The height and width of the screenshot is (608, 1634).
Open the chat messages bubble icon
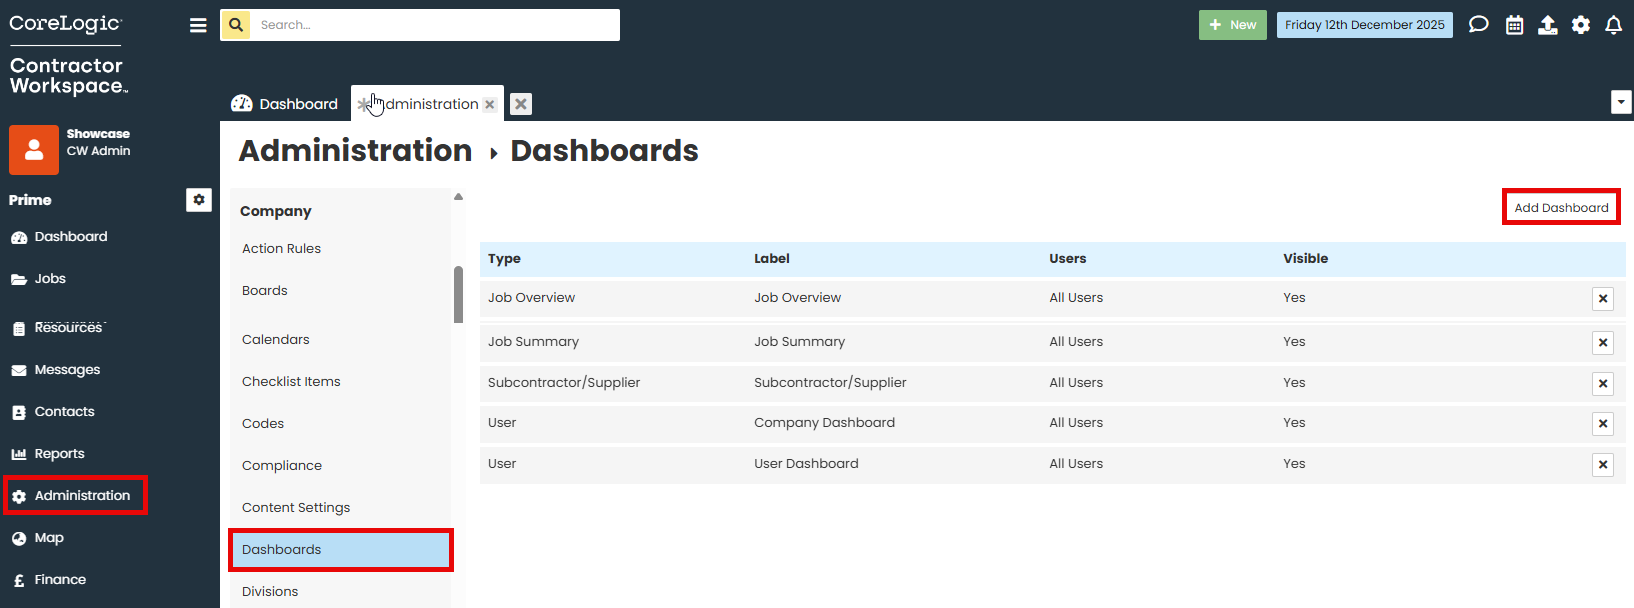pos(1478,25)
